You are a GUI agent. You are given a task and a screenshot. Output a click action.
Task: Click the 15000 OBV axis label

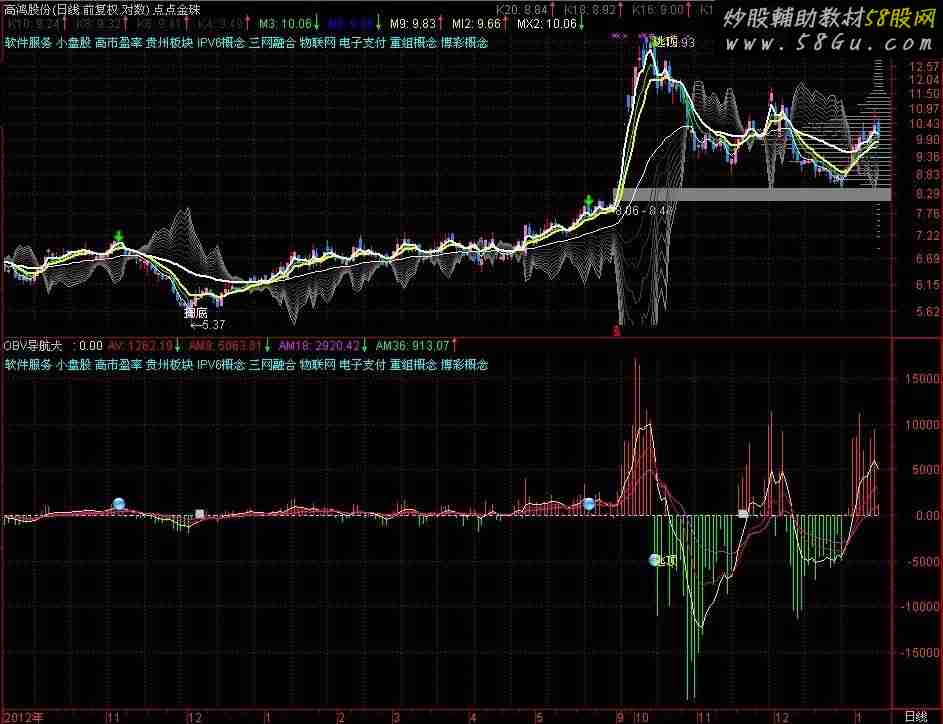(922, 379)
